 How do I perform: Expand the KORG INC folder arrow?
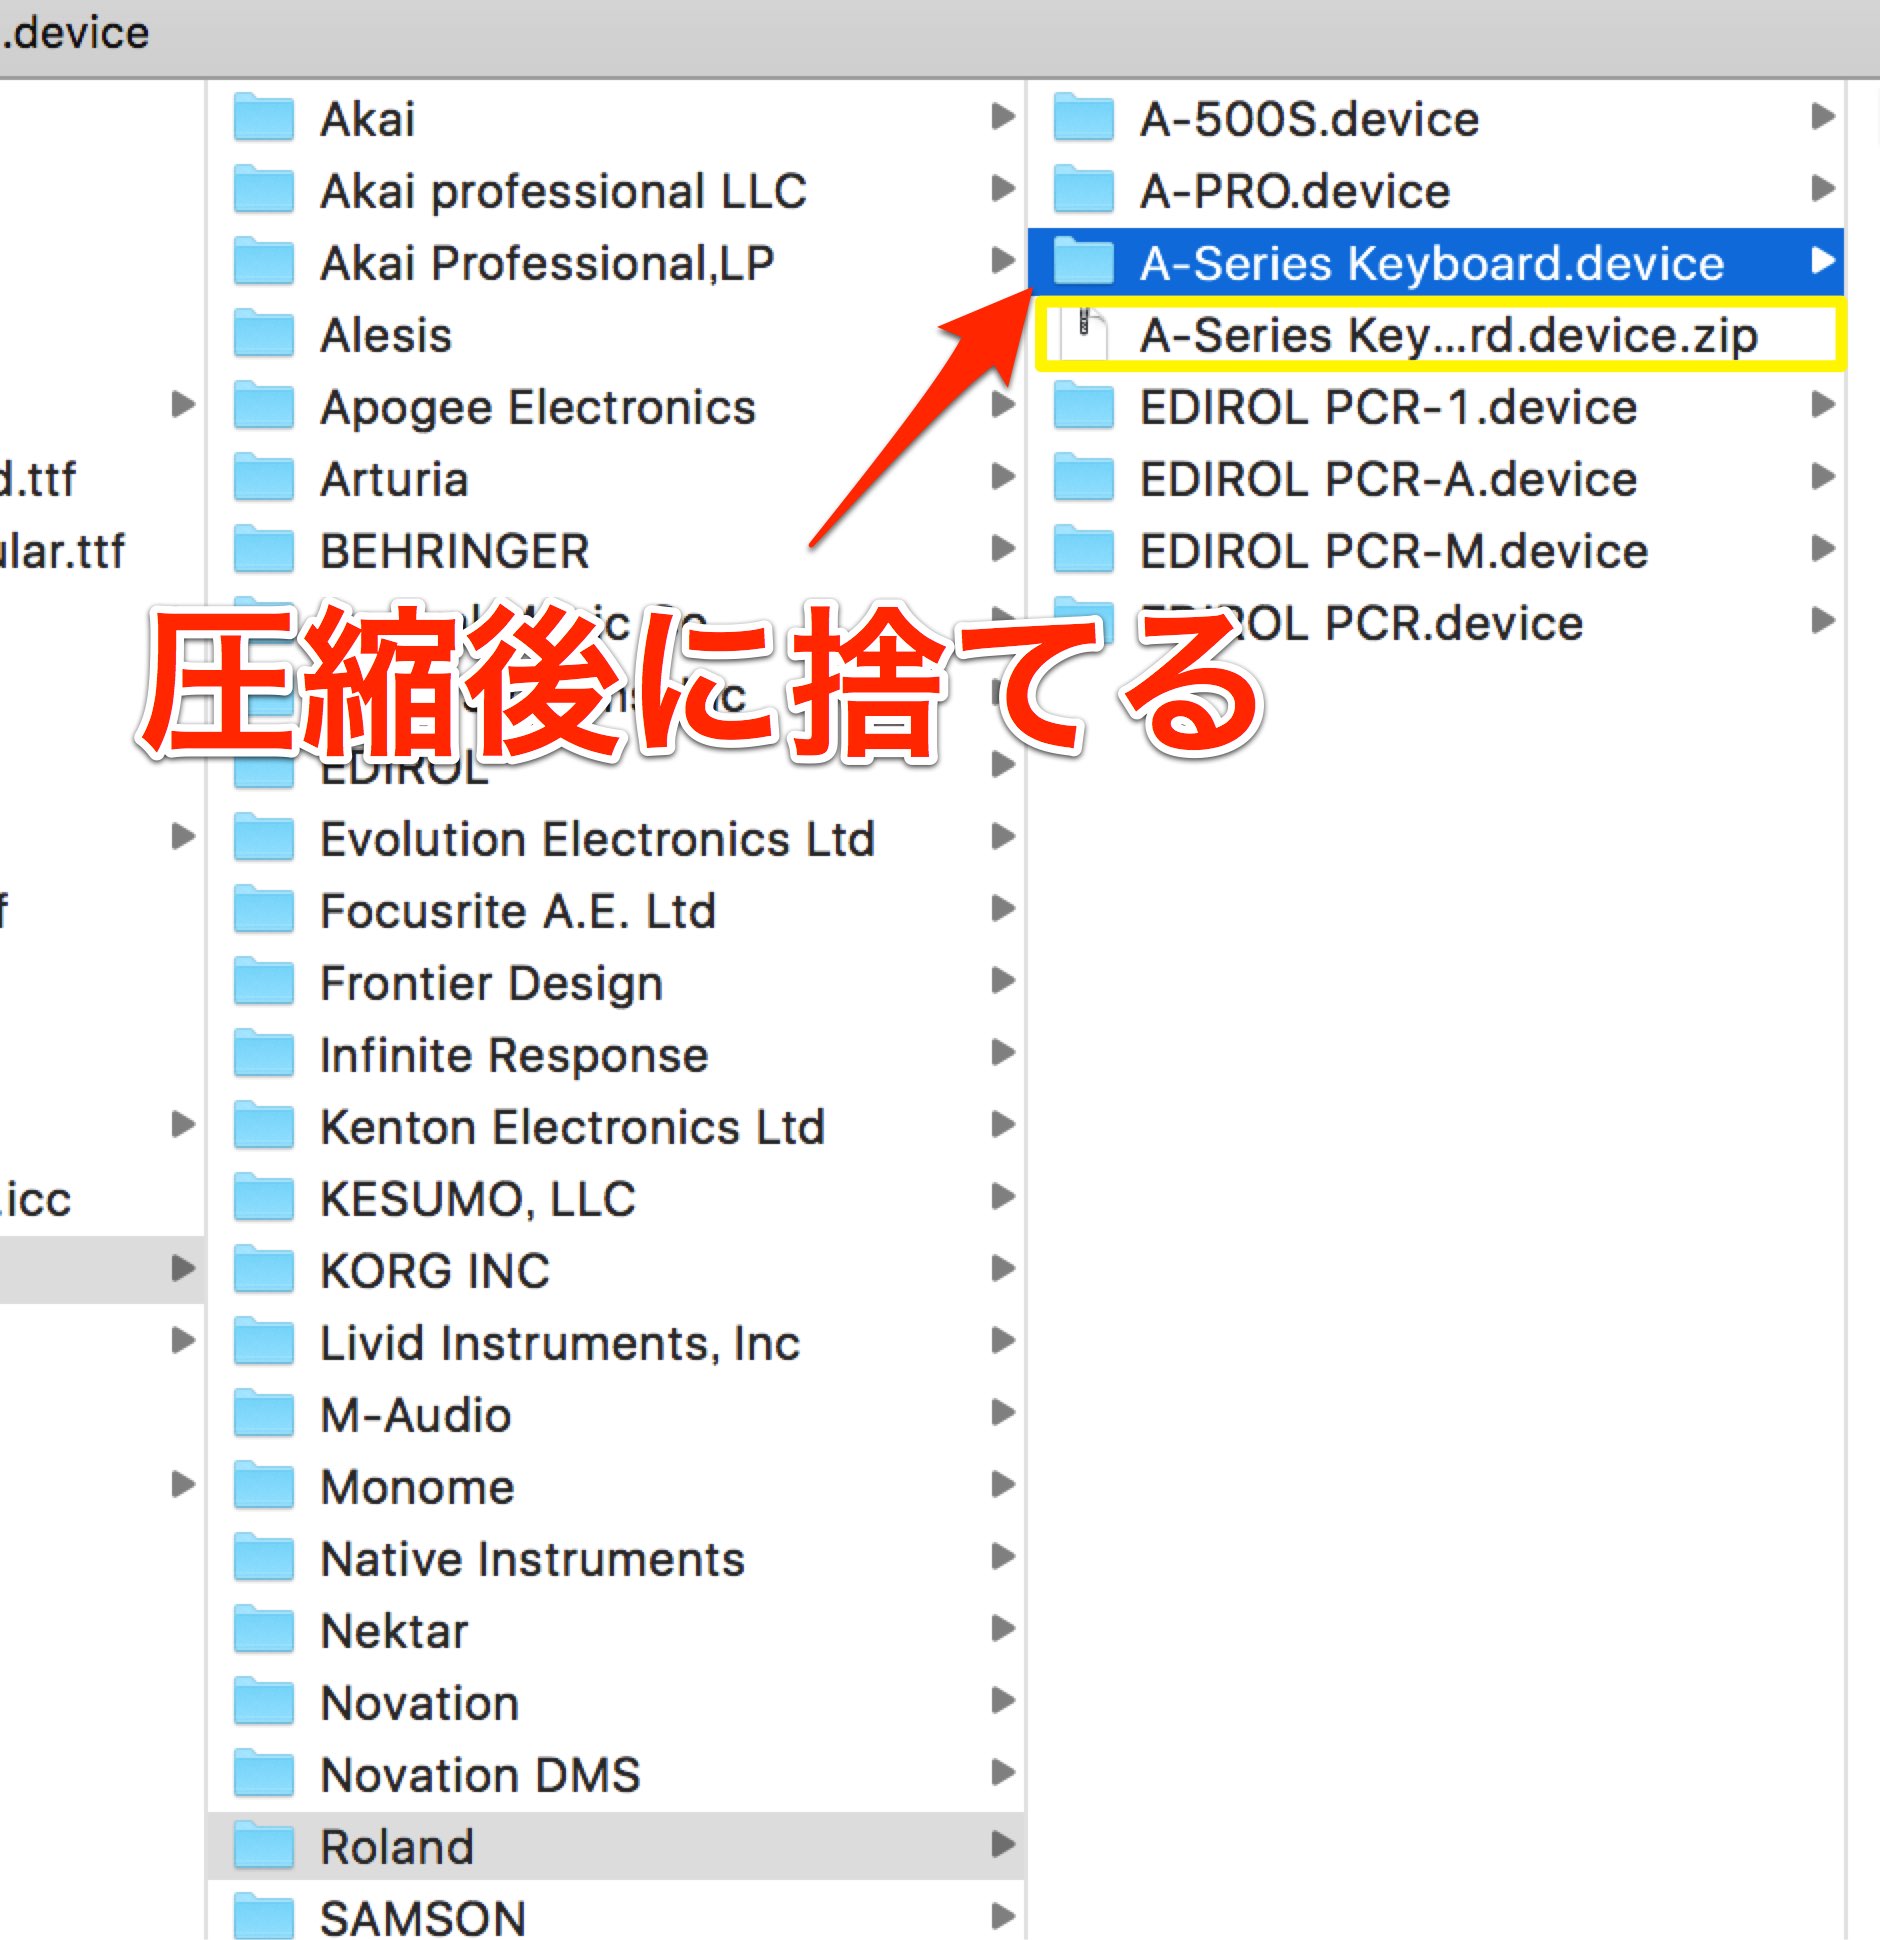1003,1269
